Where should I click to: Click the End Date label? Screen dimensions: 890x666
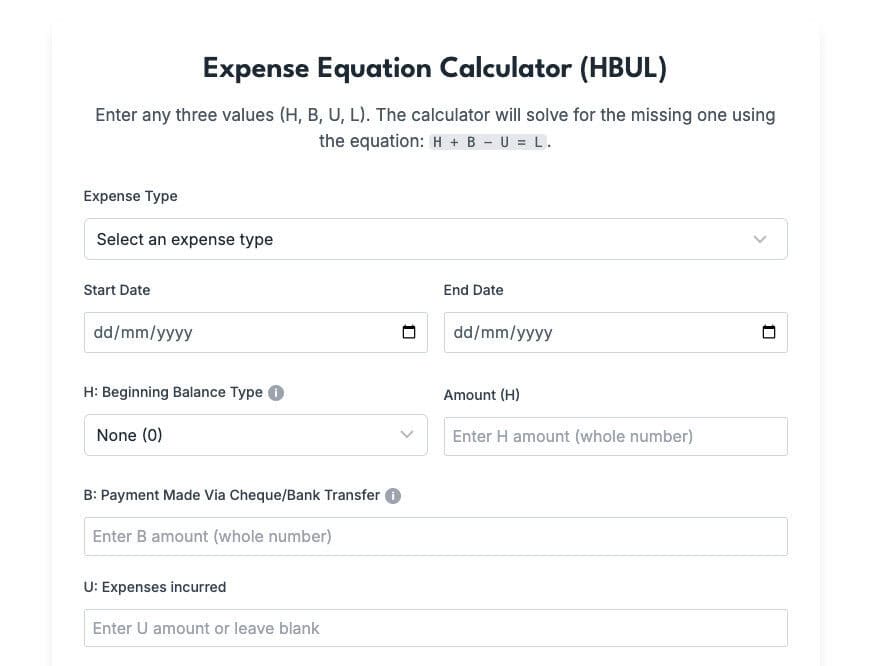click(473, 290)
